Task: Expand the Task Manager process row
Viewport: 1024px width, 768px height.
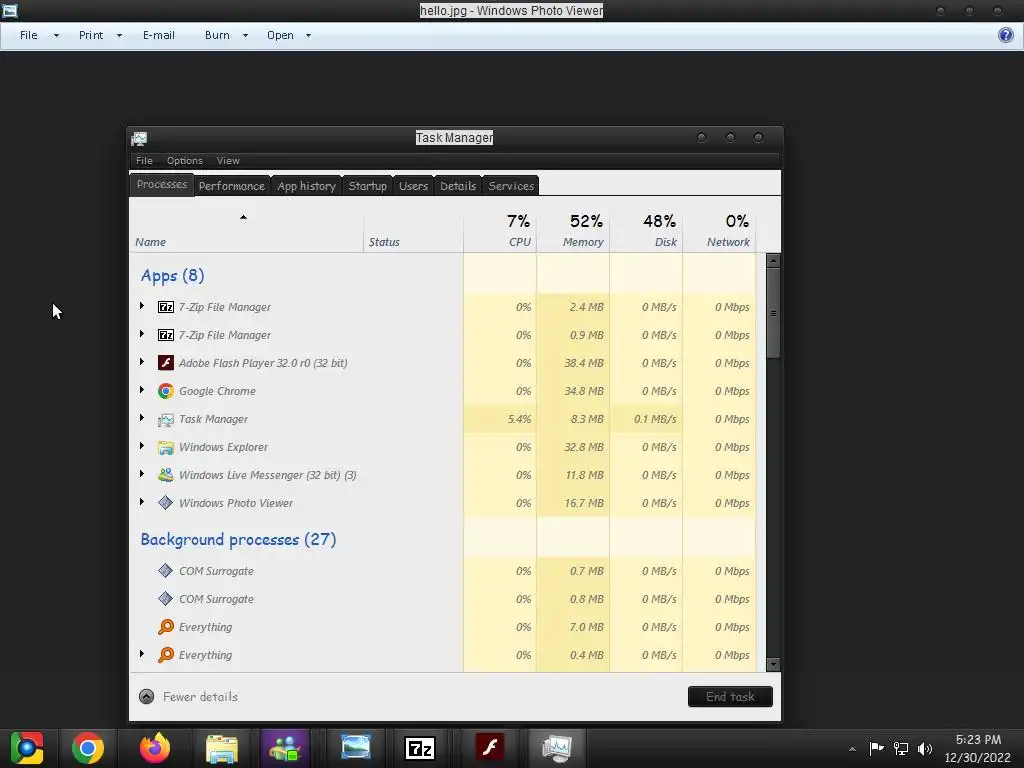Action: click(x=142, y=418)
